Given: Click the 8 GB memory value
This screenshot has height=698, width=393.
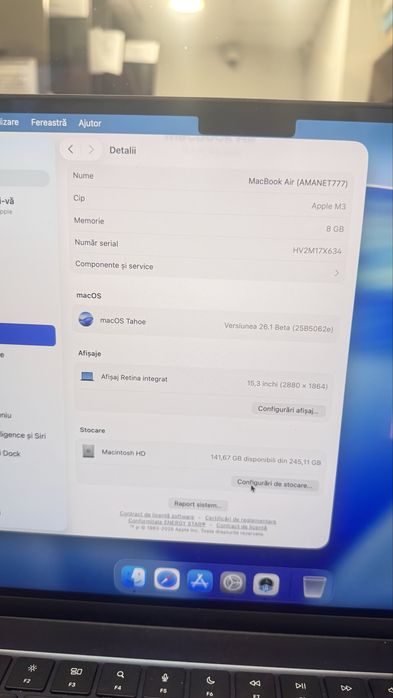Looking at the screenshot, I should click(x=335, y=228).
